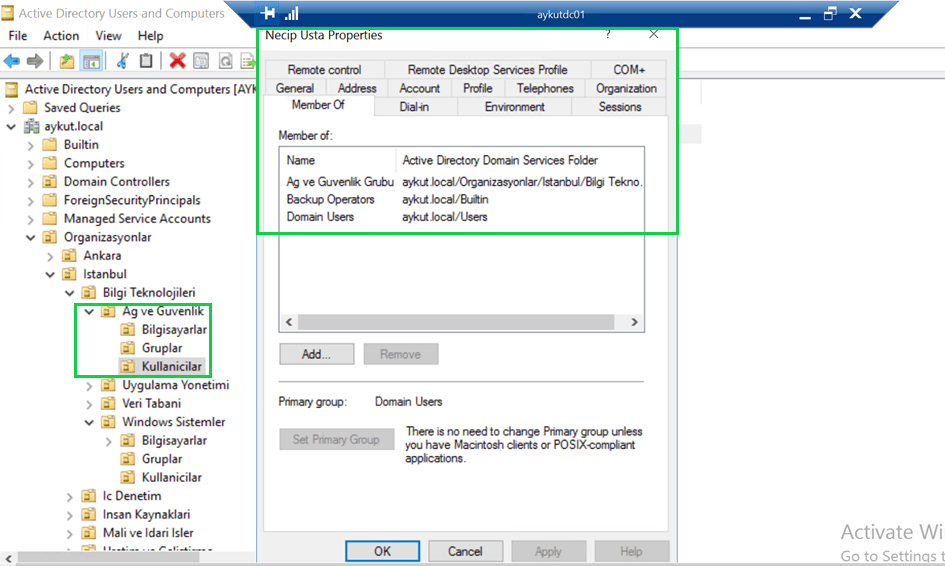Image resolution: width=945 pixels, height=566 pixels.
Task: Collapse the aykut.local domain node
Action: pyautogui.click(x=11, y=127)
